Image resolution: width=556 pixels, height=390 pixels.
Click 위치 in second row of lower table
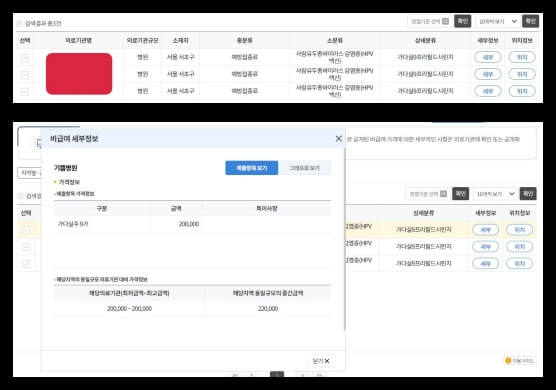click(x=519, y=247)
